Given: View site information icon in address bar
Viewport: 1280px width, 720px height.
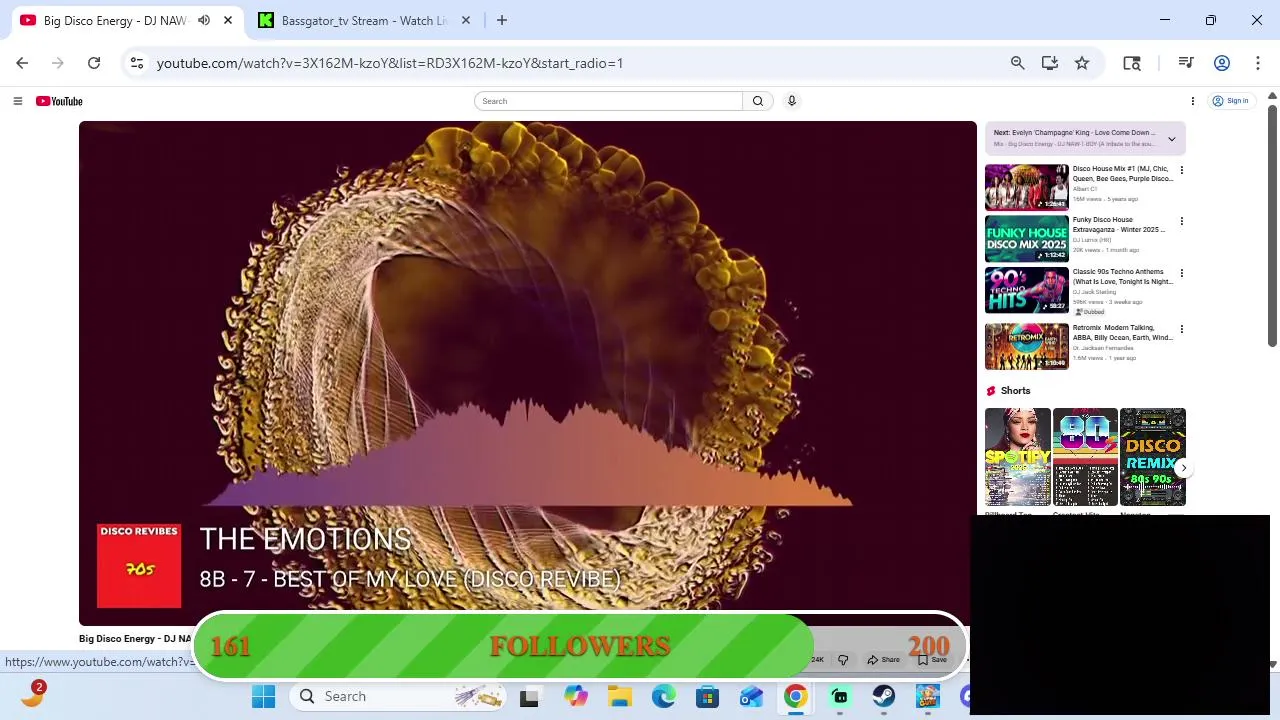Looking at the screenshot, I should 137,63.
